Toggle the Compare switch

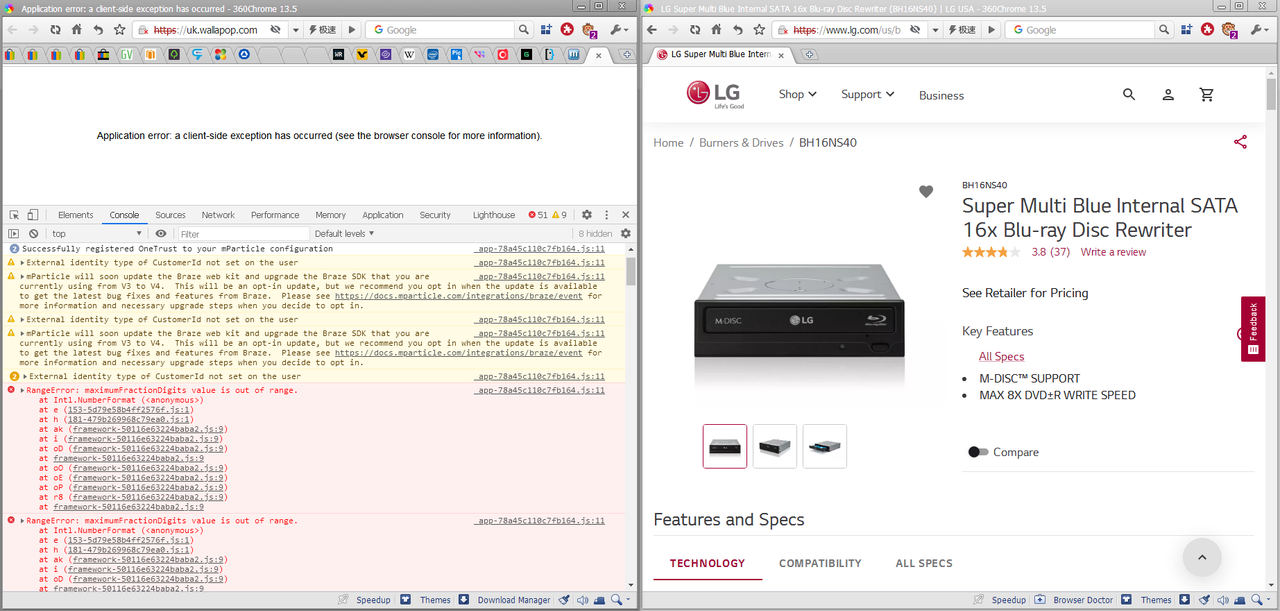tap(978, 452)
